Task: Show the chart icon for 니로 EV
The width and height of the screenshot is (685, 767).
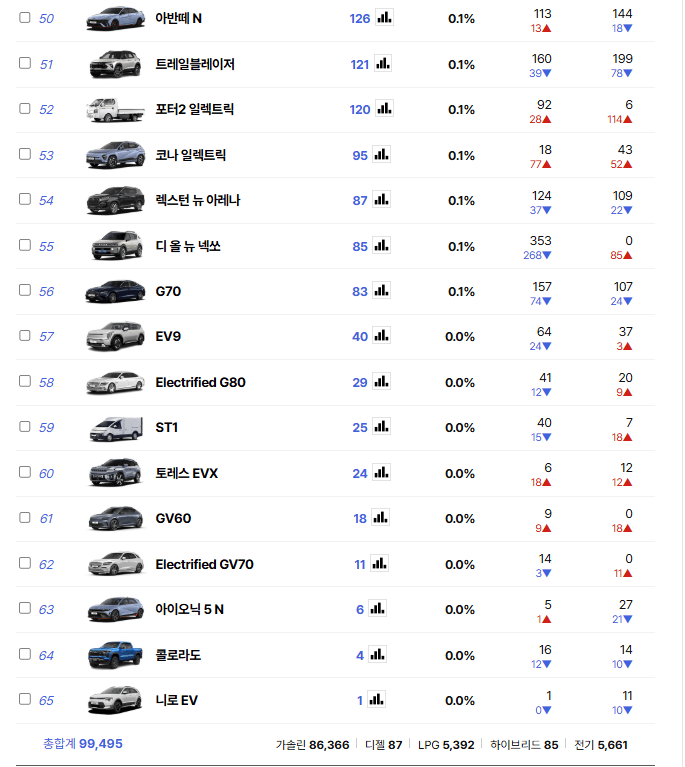Action: (376, 699)
